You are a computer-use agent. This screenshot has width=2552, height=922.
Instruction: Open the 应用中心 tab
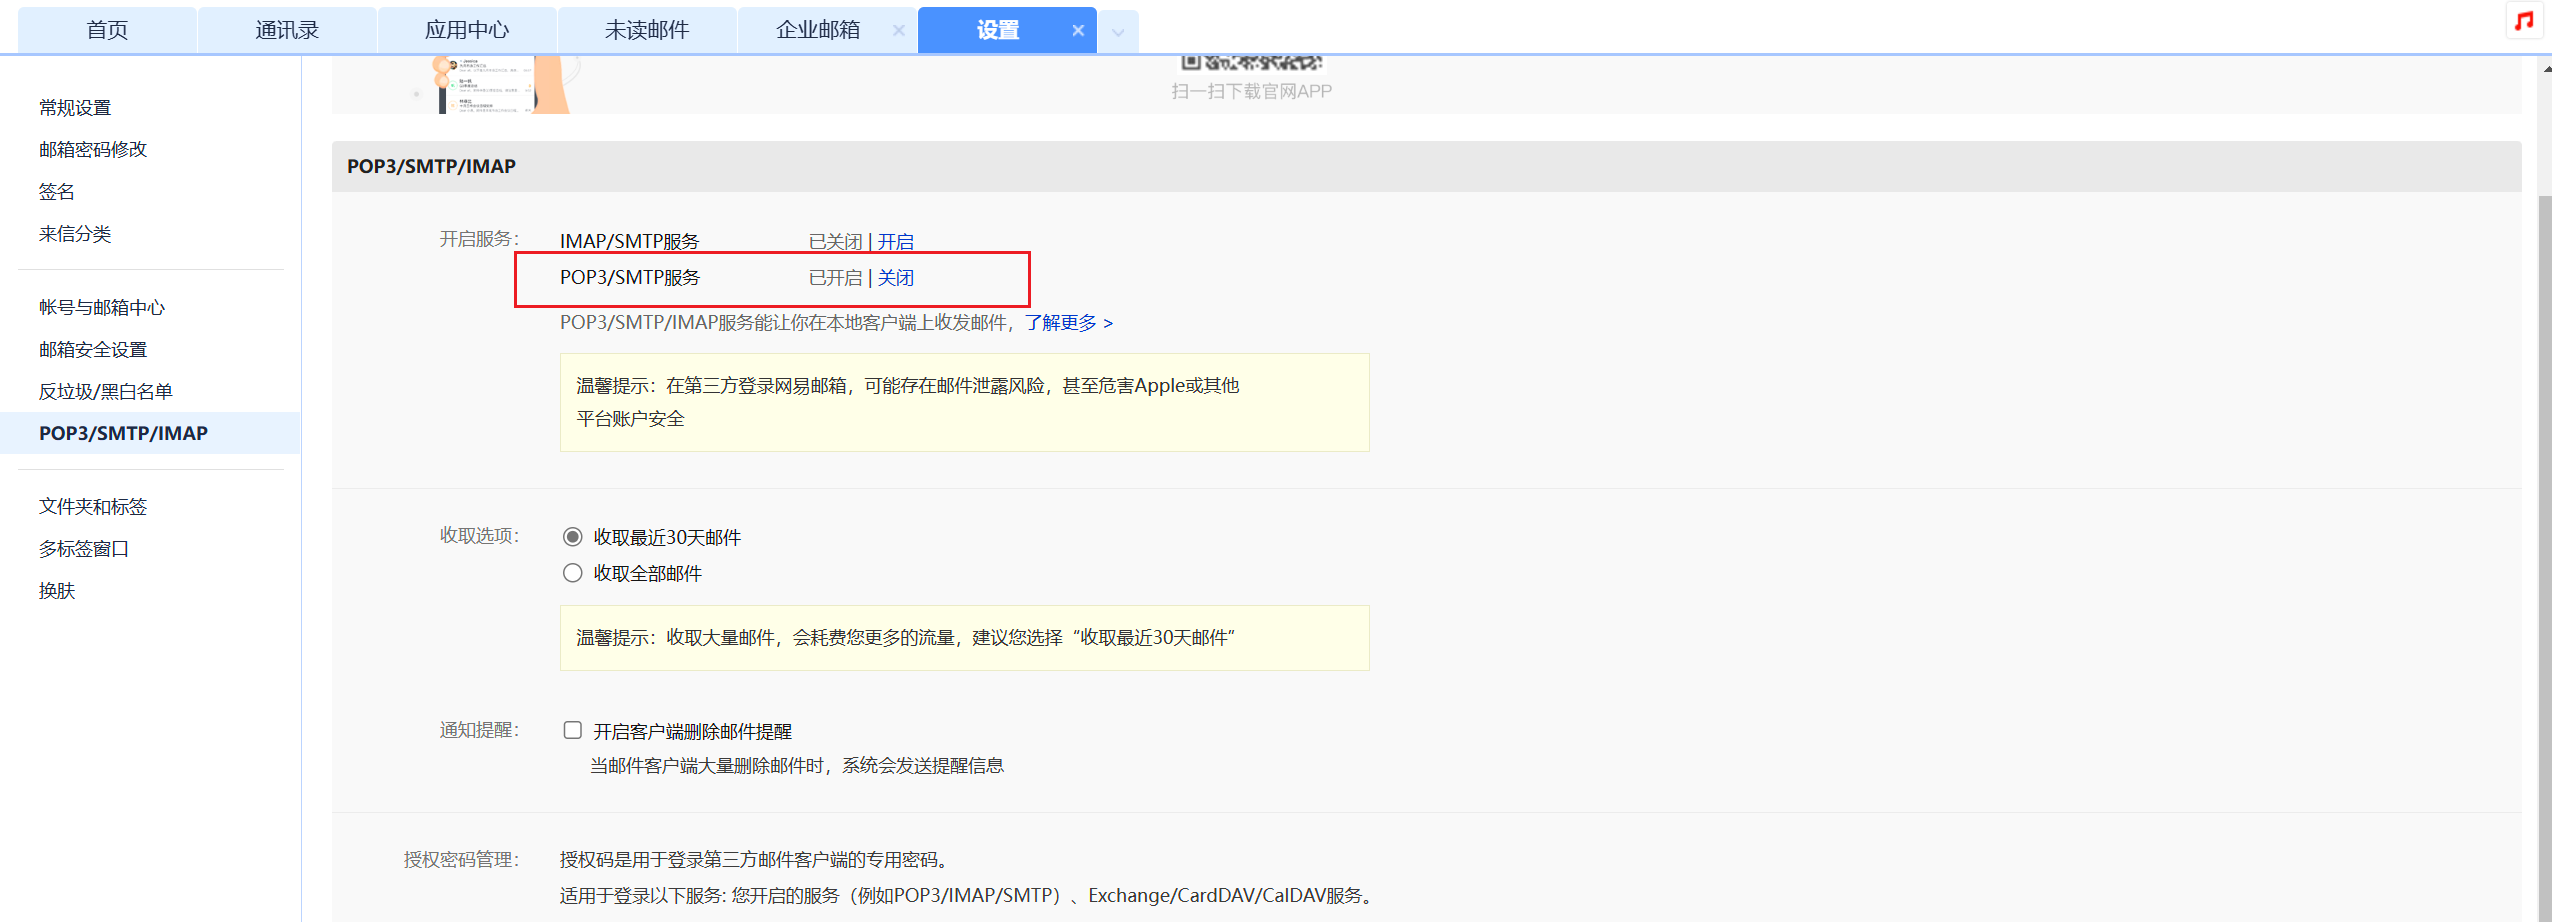(467, 30)
